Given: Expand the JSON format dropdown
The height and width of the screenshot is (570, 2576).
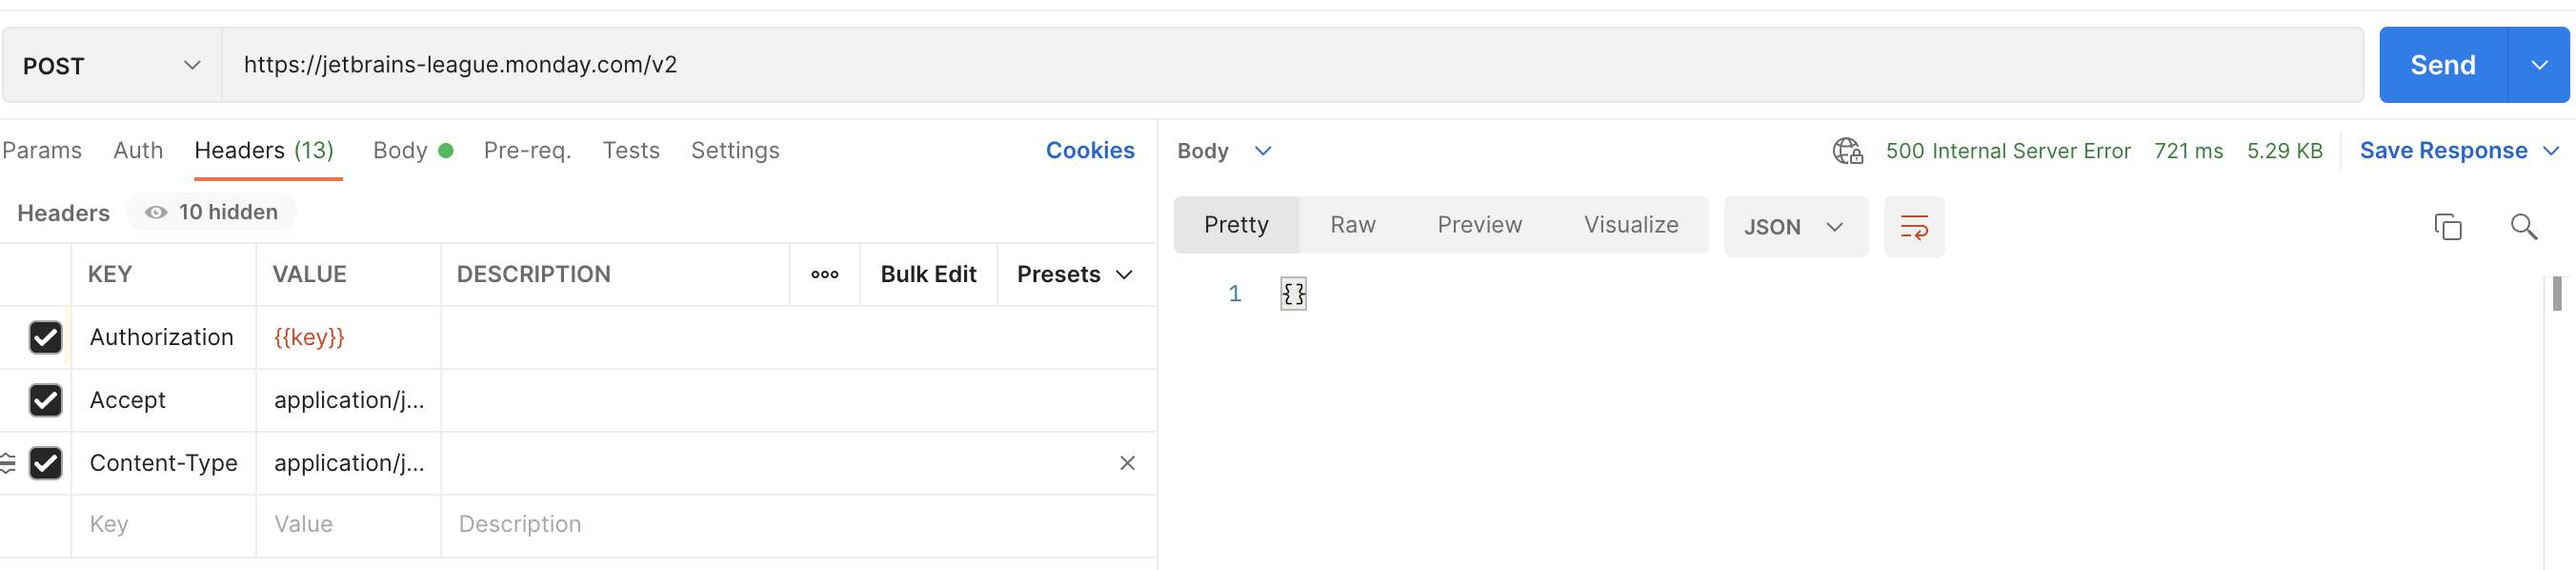Looking at the screenshot, I should [x=1795, y=227].
